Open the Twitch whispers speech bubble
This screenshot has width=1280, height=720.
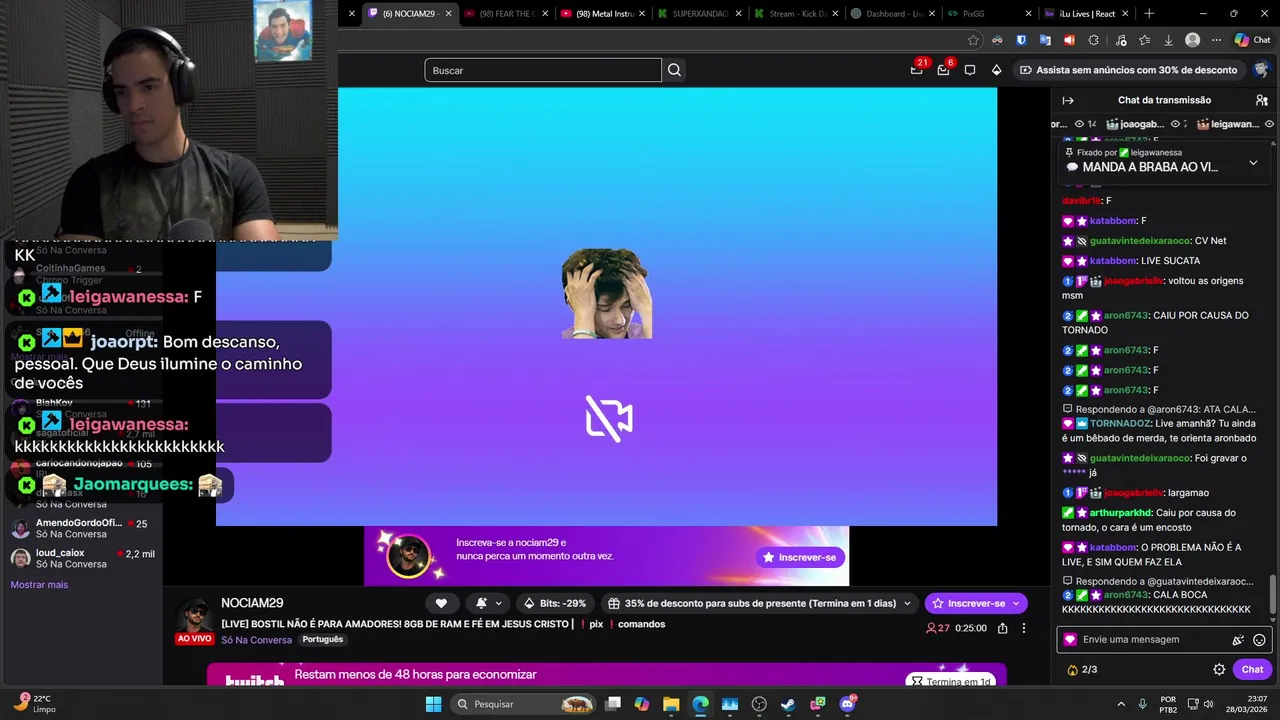[x=970, y=70]
